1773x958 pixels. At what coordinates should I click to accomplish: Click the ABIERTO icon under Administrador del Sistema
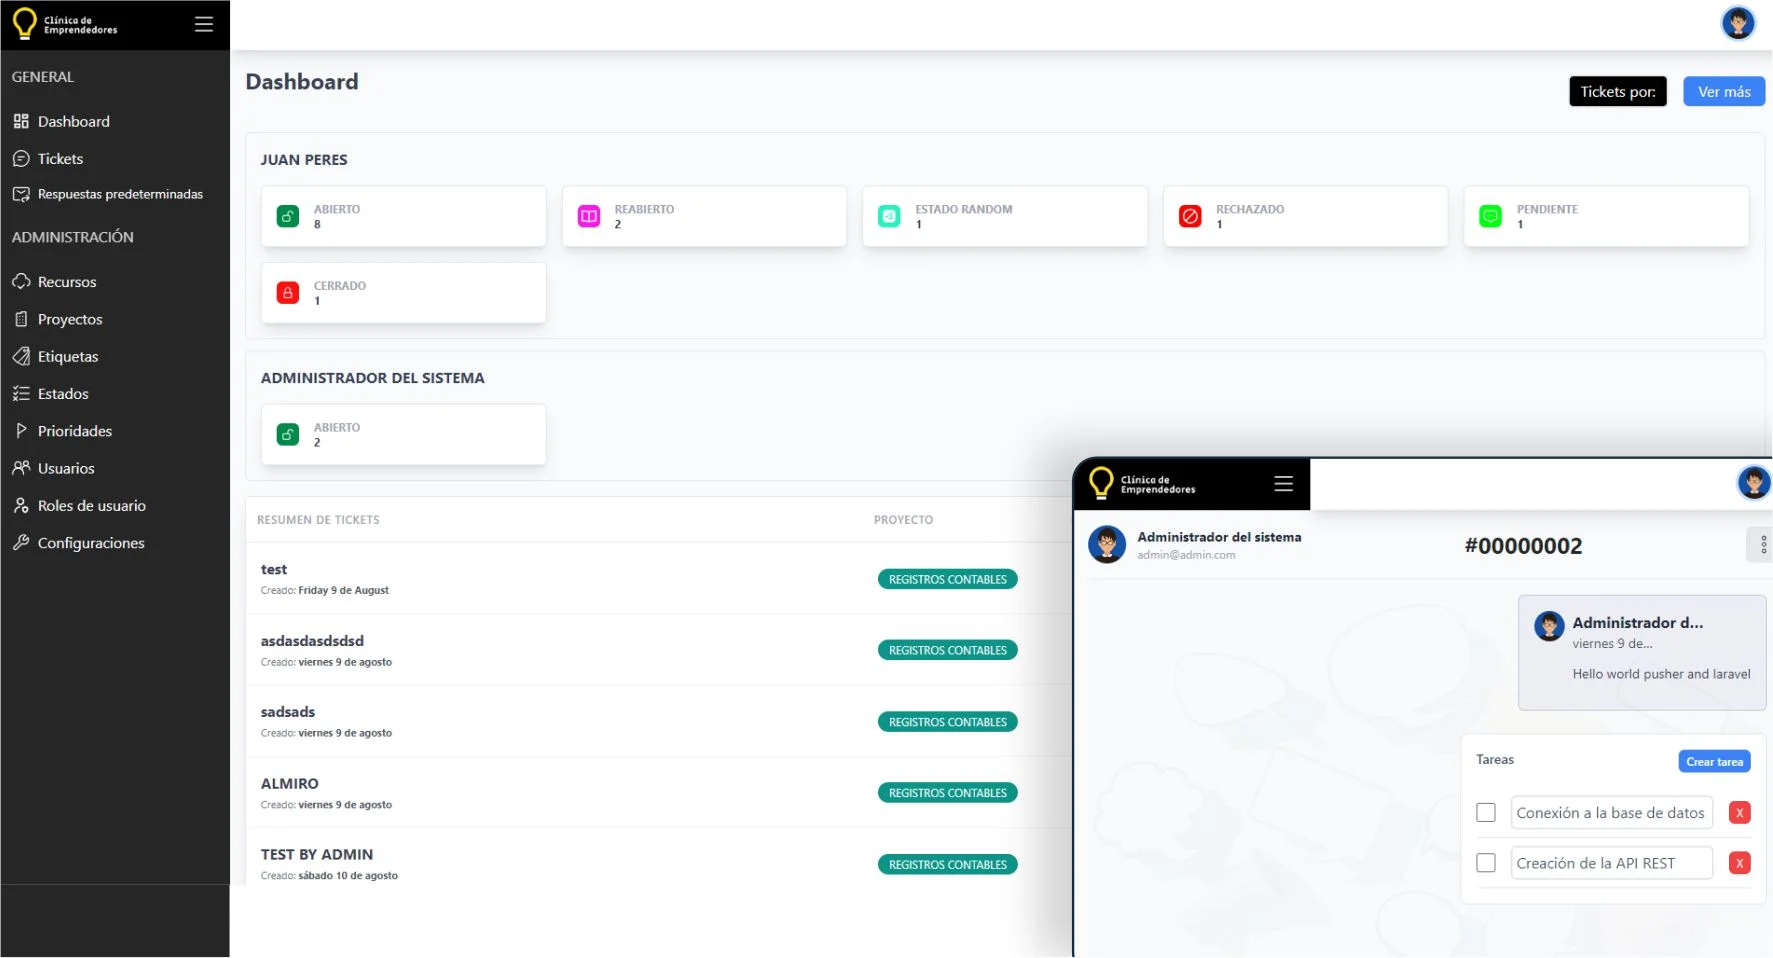click(x=288, y=434)
